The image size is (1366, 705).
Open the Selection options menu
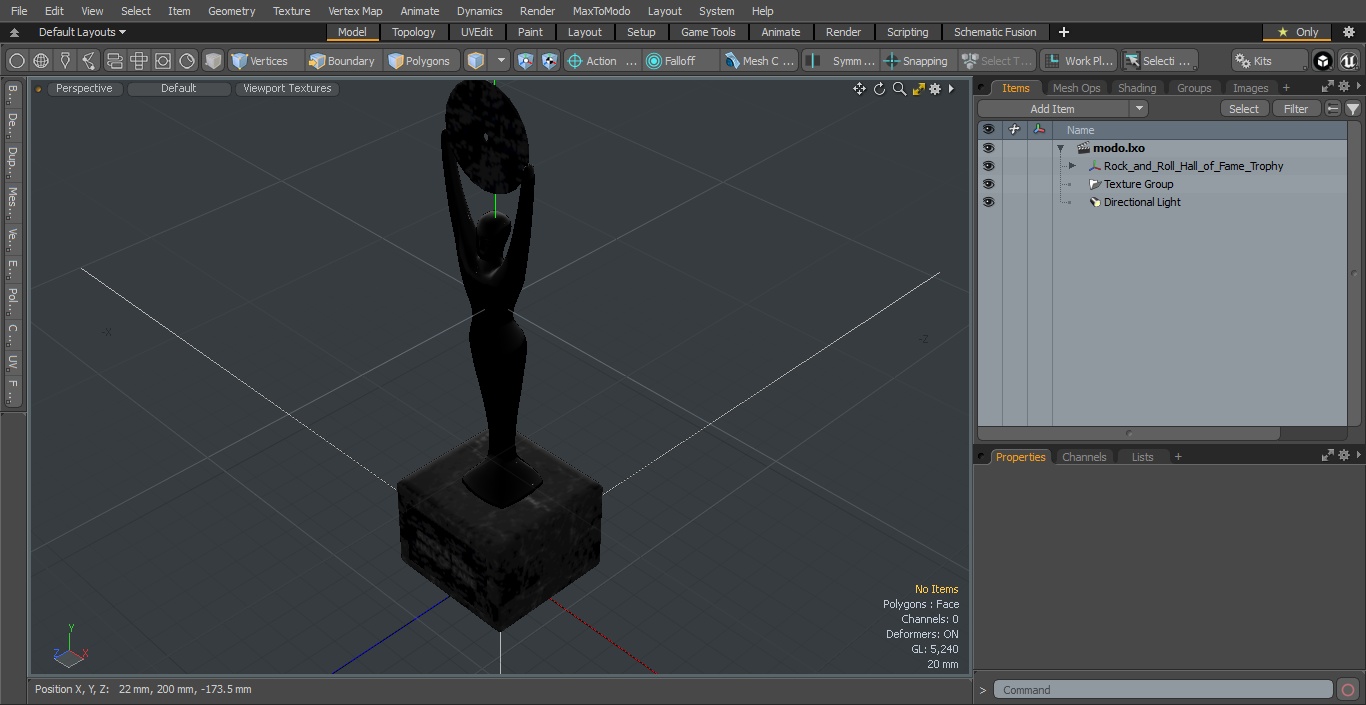pos(1160,61)
